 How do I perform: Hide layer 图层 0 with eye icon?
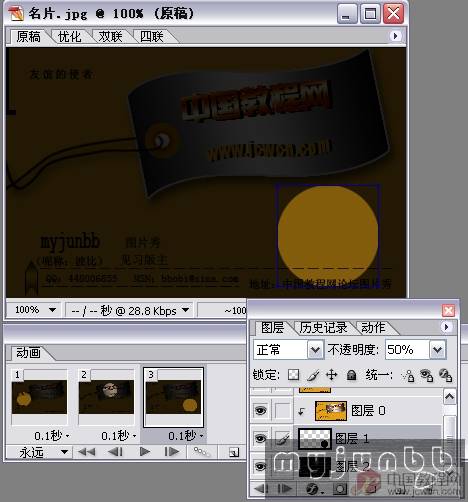pyautogui.click(x=260, y=410)
